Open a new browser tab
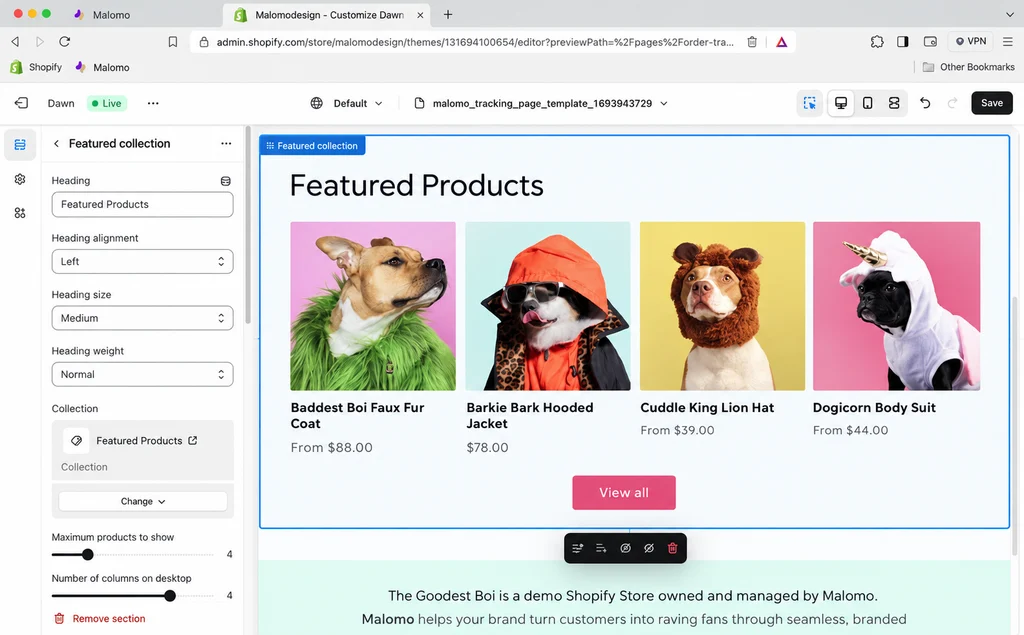 click(x=448, y=14)
